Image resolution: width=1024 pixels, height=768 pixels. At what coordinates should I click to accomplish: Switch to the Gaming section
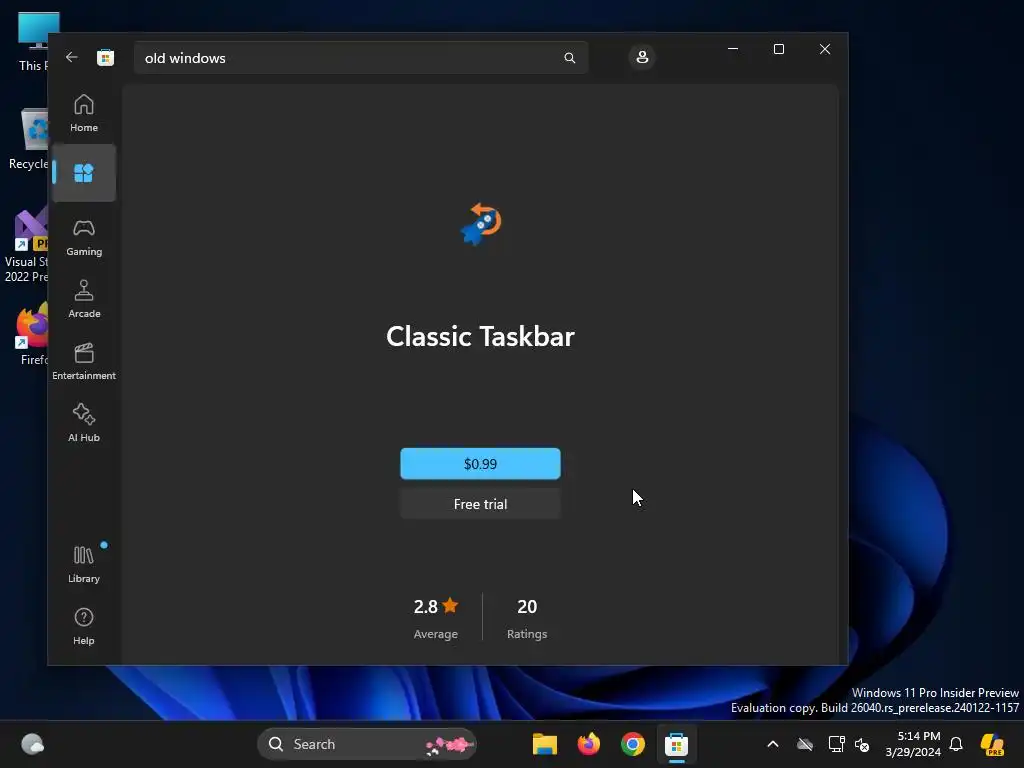84,237
